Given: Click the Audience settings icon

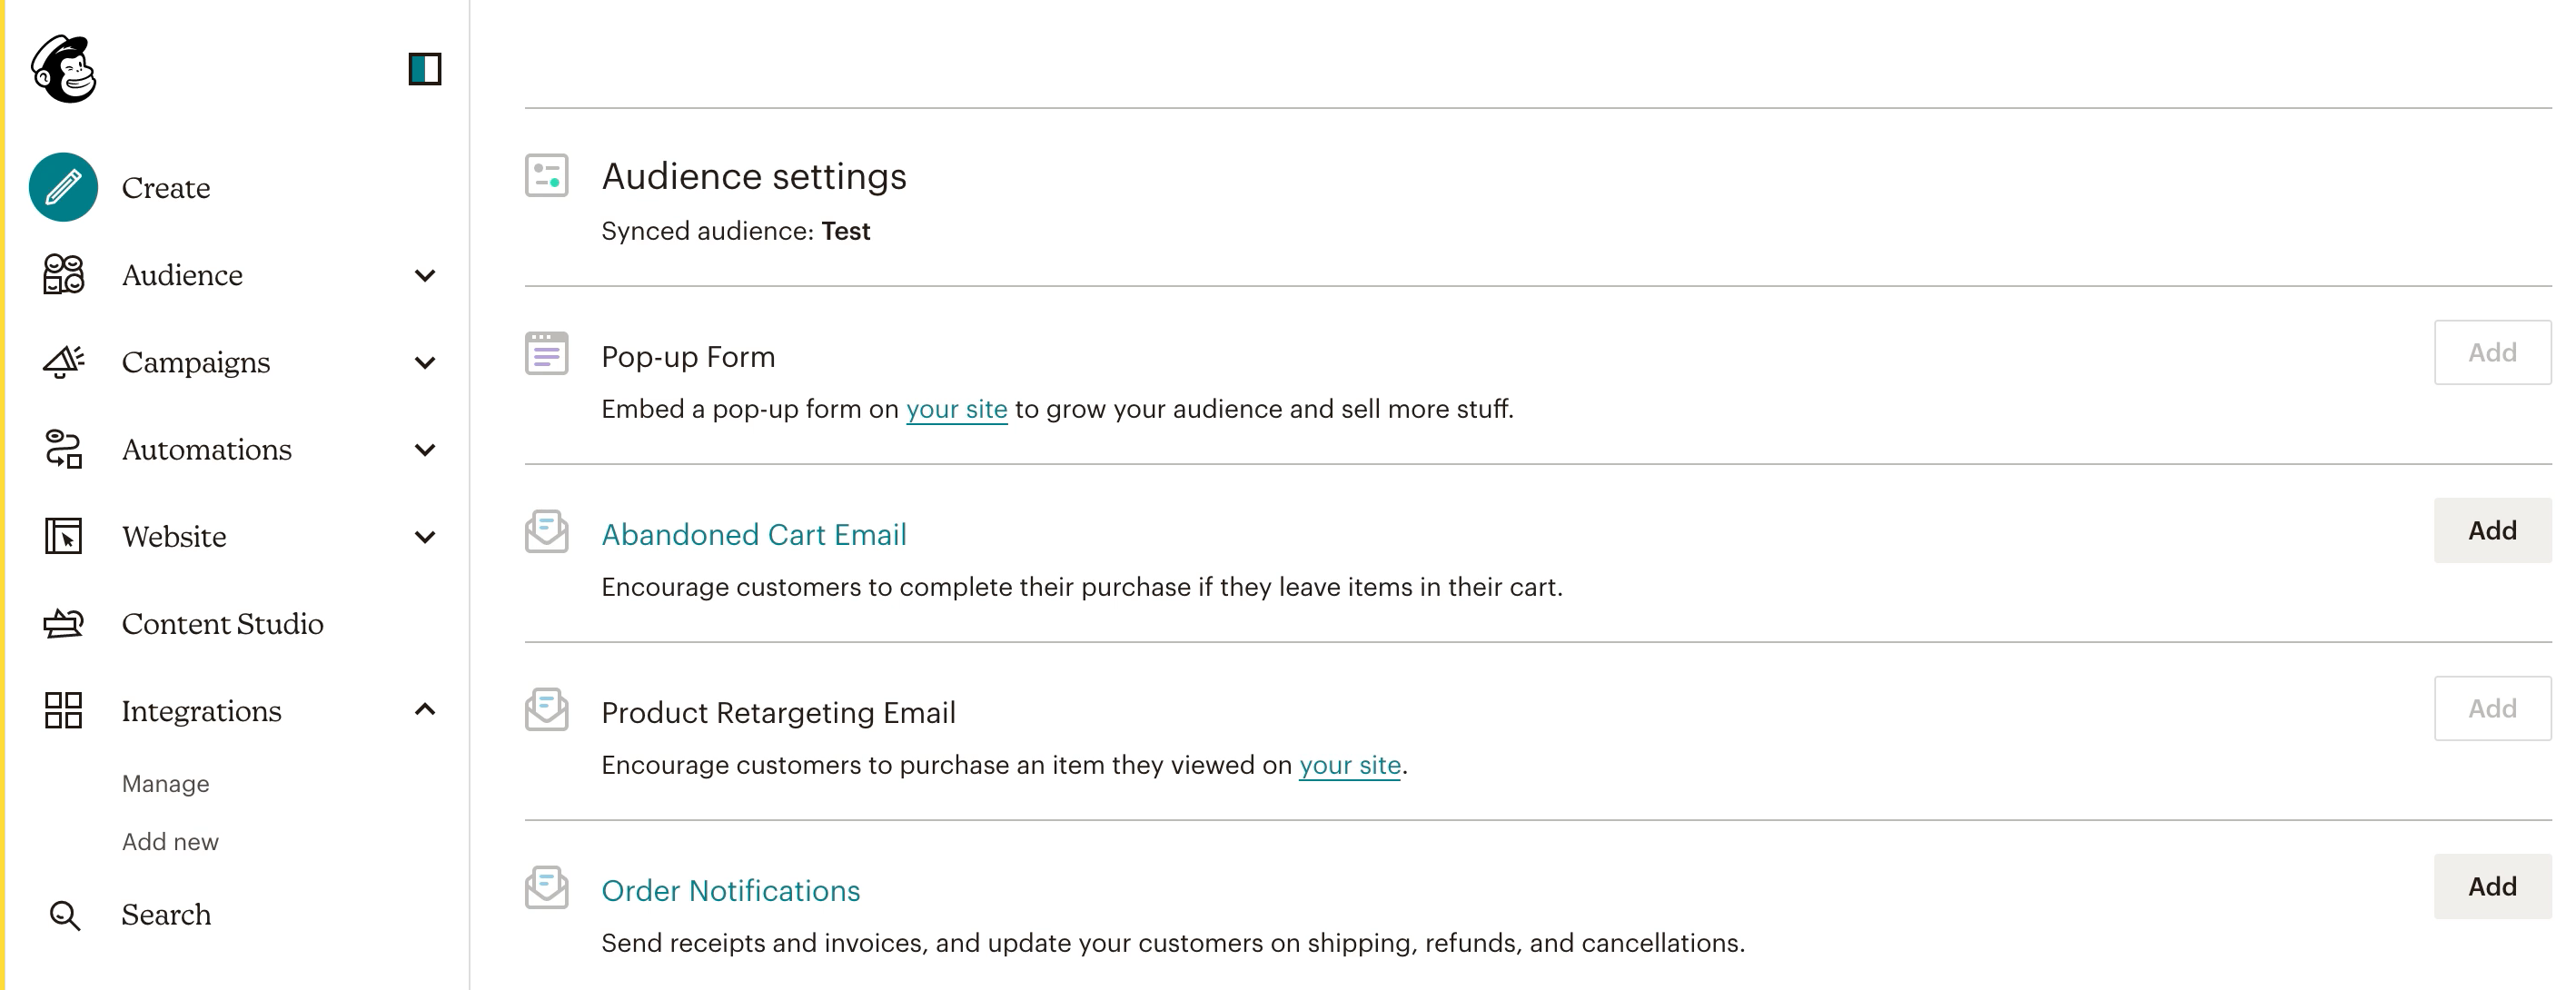Looking at the screenshot, I should [x=547, y=175].
